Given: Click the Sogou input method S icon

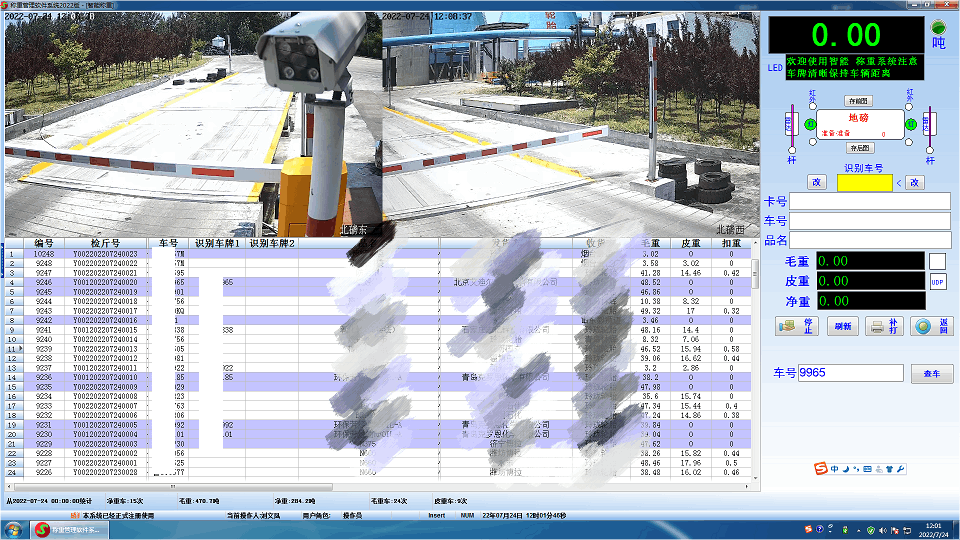Looking at the screenshot, I should tap(820, 469).
